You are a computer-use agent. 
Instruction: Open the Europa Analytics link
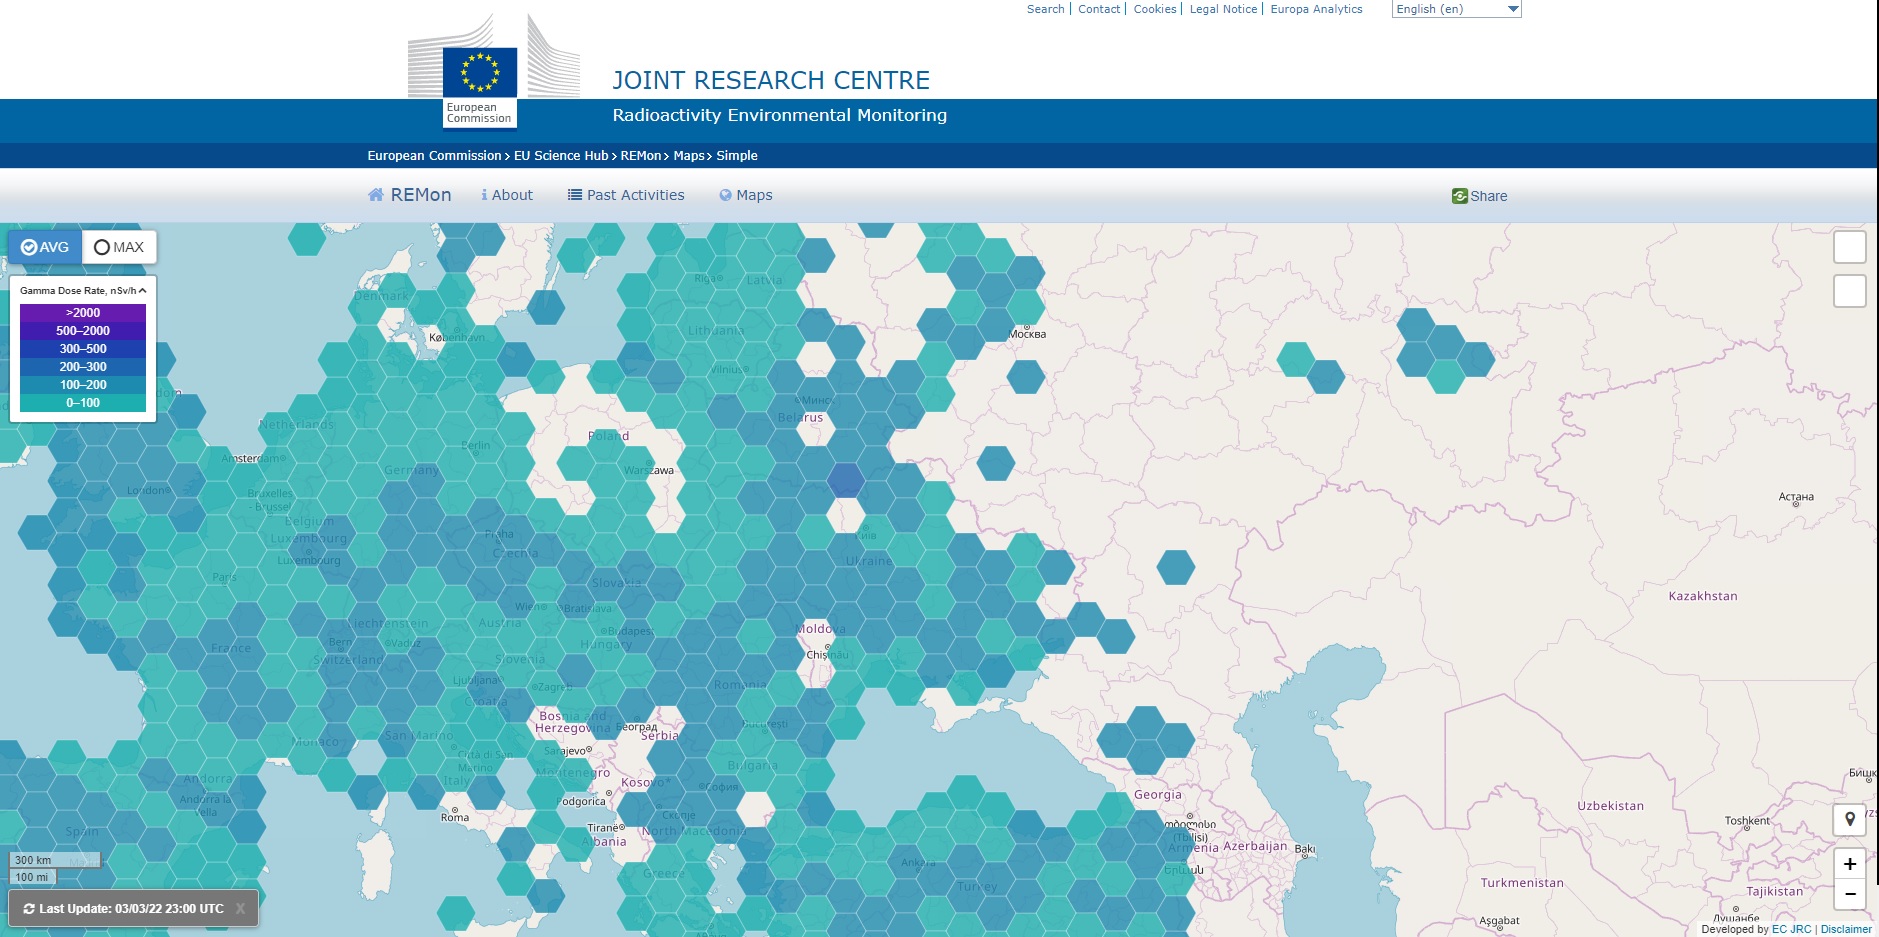pyautogui.click(x=1316, y=9)
